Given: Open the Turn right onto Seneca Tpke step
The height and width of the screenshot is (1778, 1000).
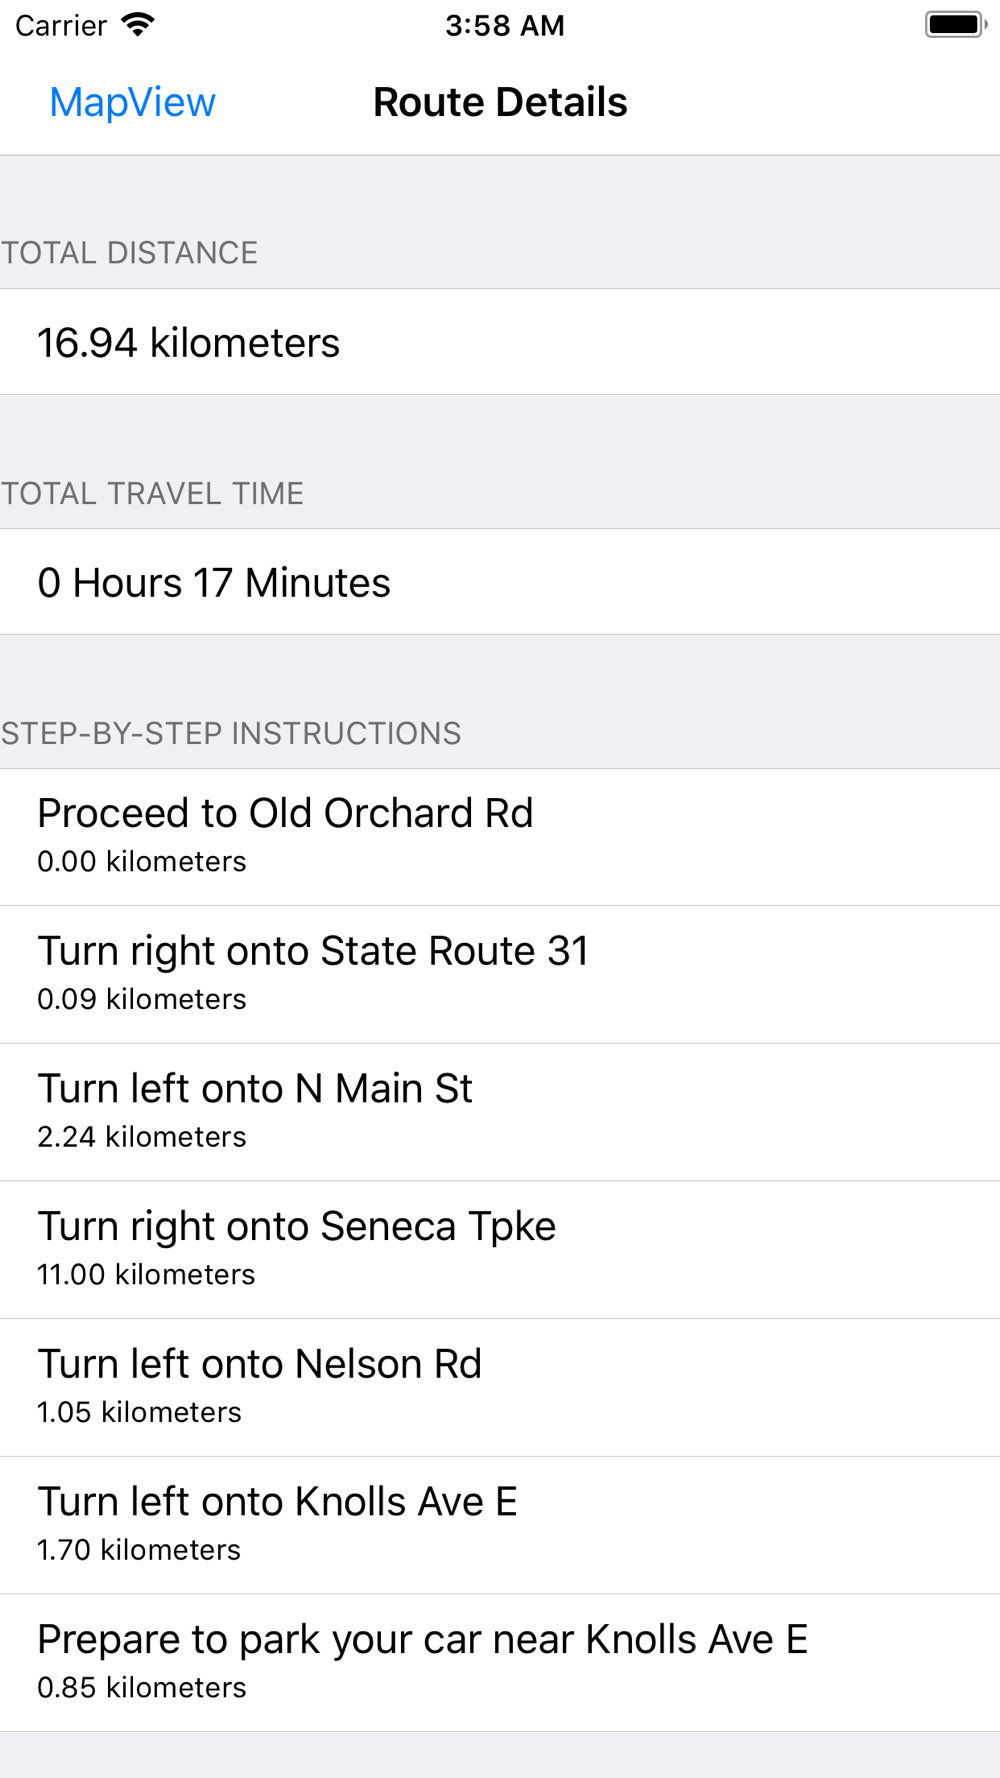Looking at the screenshot, I should coord(500,1250).
